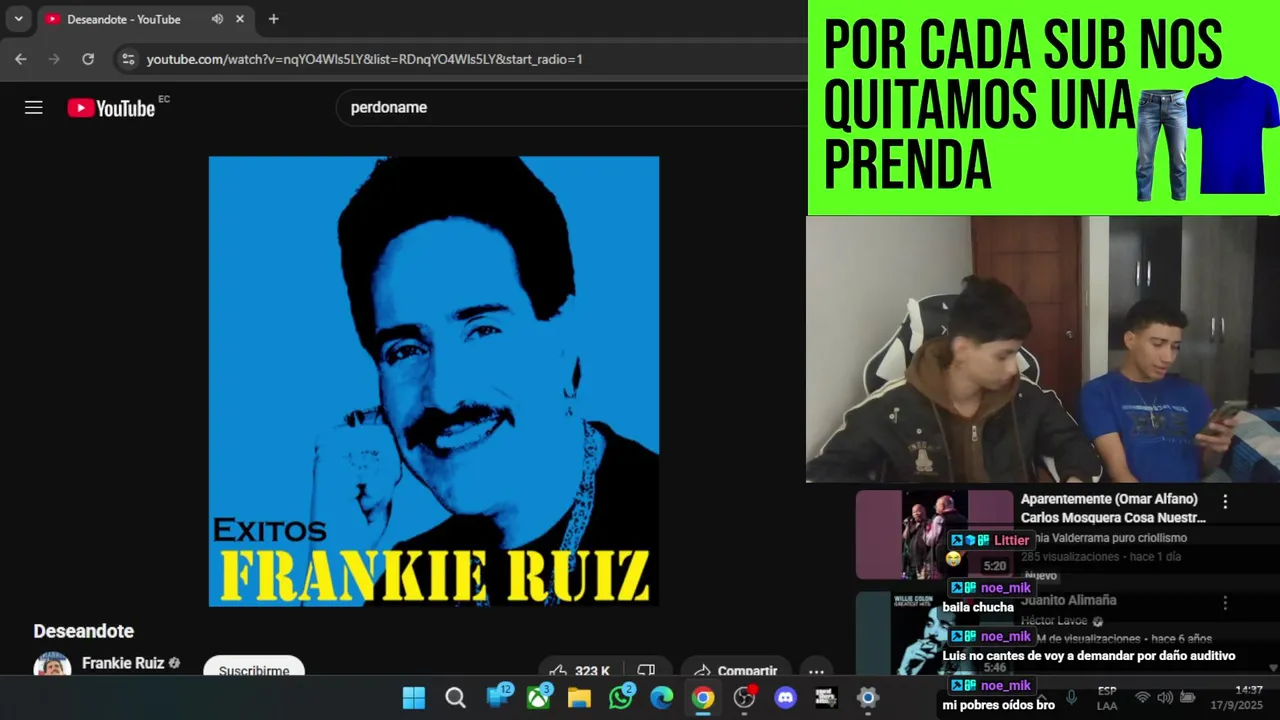The image size is (1280, 720).
Task: Close the Deseandote YouTube tab
Action: pos(240,19)
